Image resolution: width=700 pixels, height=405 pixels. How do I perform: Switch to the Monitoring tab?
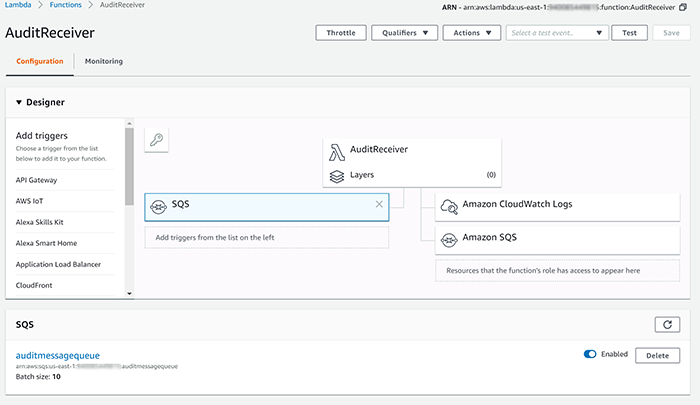[104, 61]
